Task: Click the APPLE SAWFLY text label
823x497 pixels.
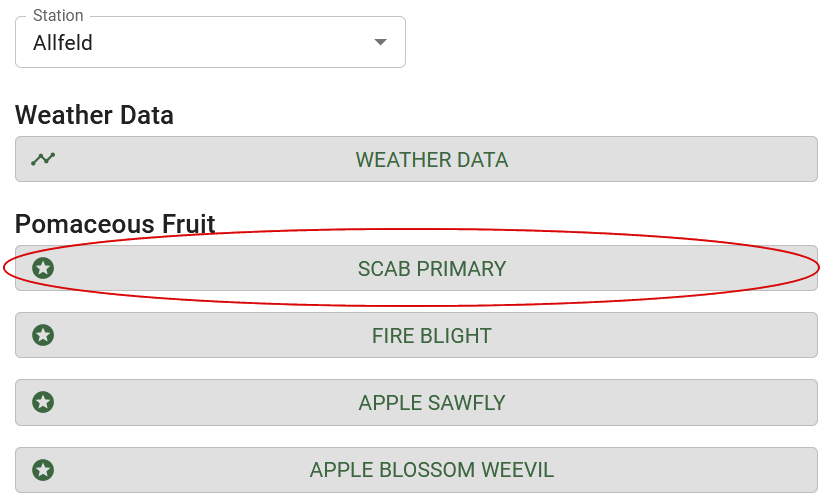Action: click(432, 403)
